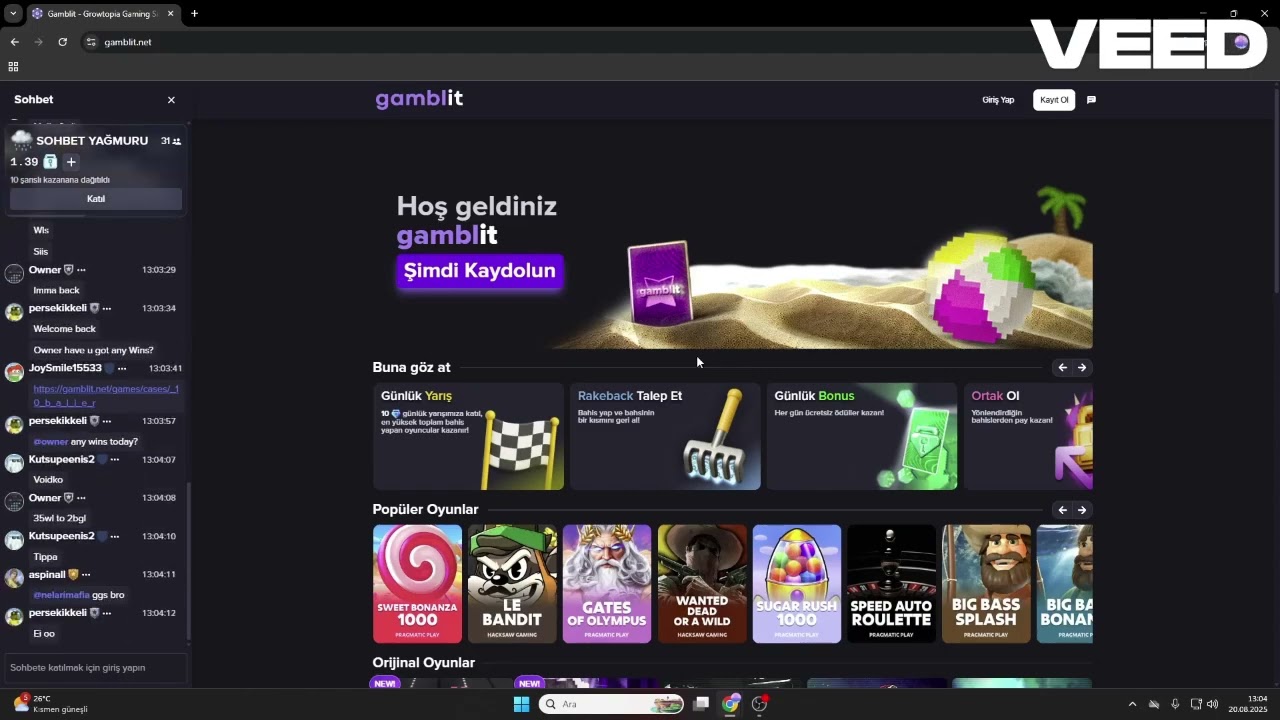Show previous games in Popüler Oyunlar
This screenshot has height=720, width=1280.
coord(1062,510)
